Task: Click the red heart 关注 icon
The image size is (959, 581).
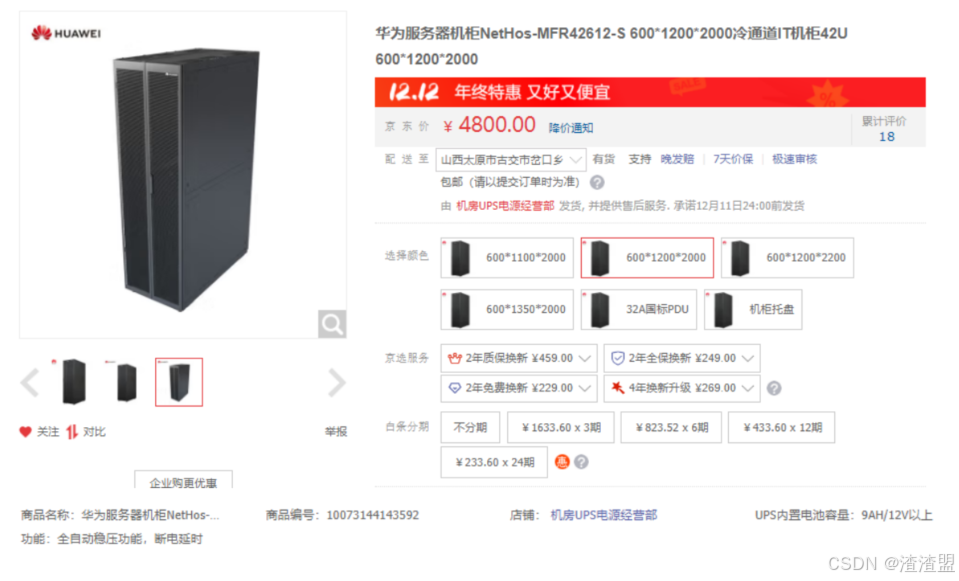Action: tap(25, 432)
